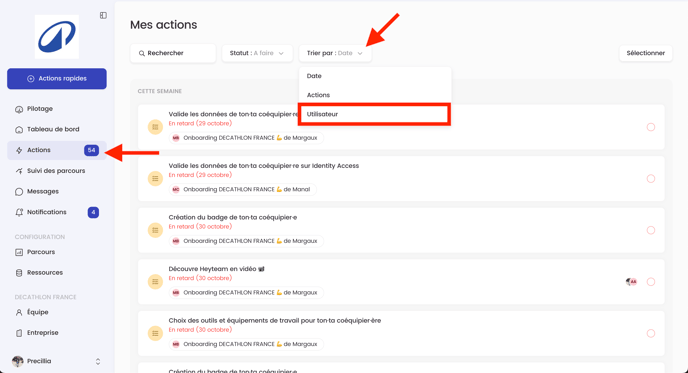Open Suivi des parcours page
The image size is (688, 373).
pos(57,171)
